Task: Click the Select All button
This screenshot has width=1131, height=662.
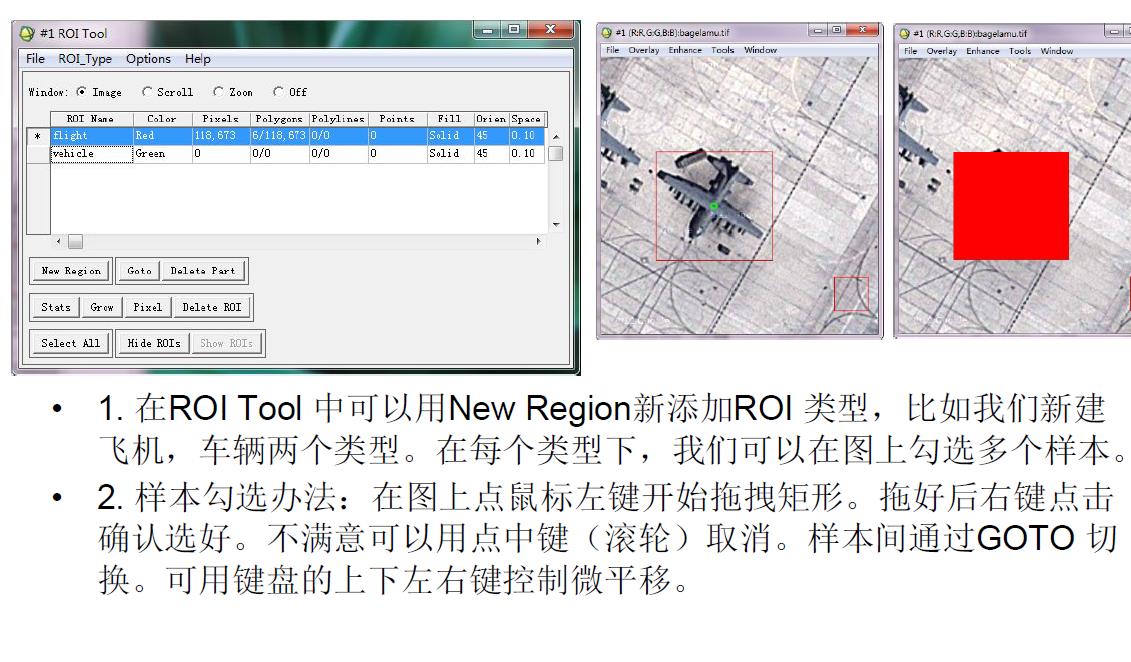Action: coord(71,343)
